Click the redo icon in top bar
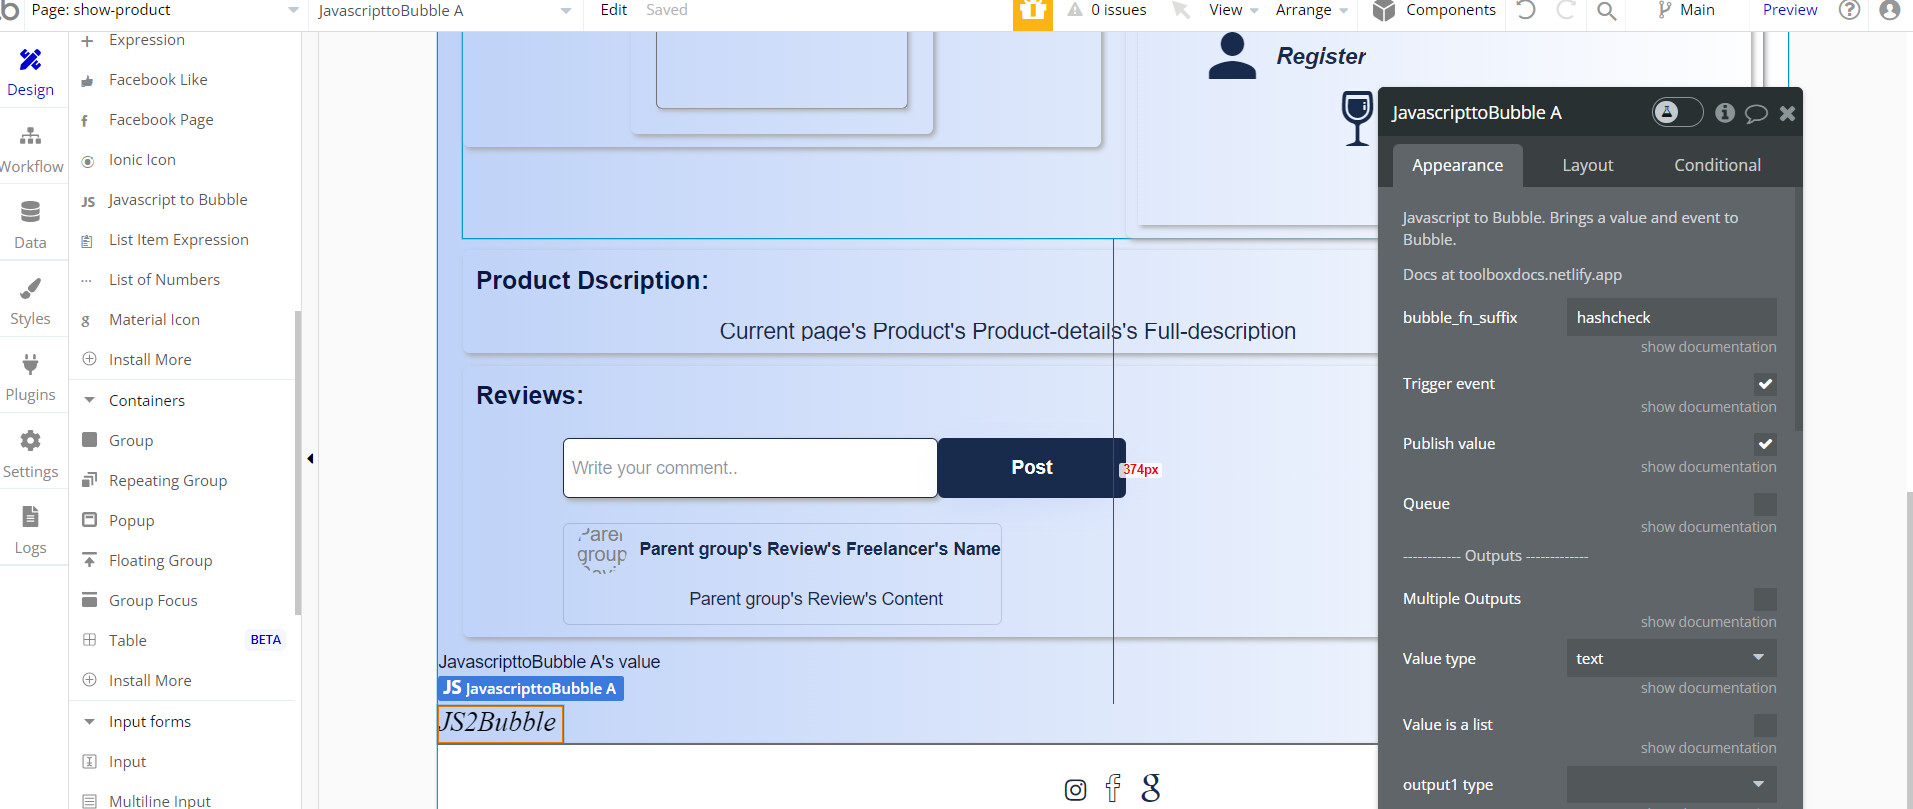 click(x=1566, y=10)
